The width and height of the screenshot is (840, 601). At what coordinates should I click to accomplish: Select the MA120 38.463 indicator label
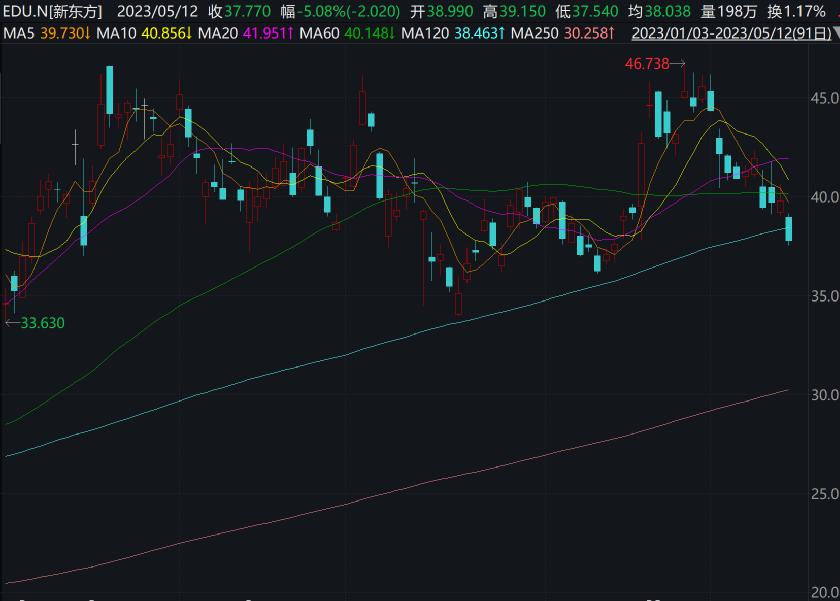[x=453, y=33]
